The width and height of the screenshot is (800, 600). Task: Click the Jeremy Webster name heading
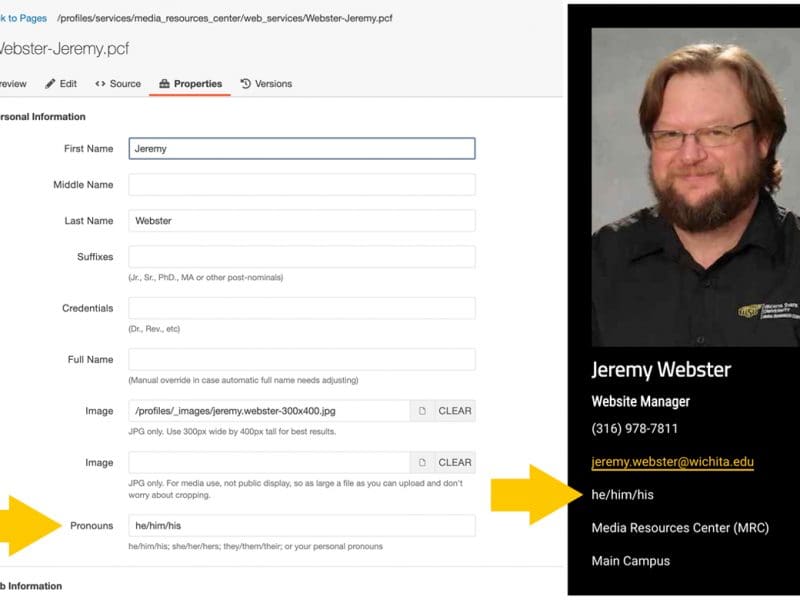pos(661,369)
